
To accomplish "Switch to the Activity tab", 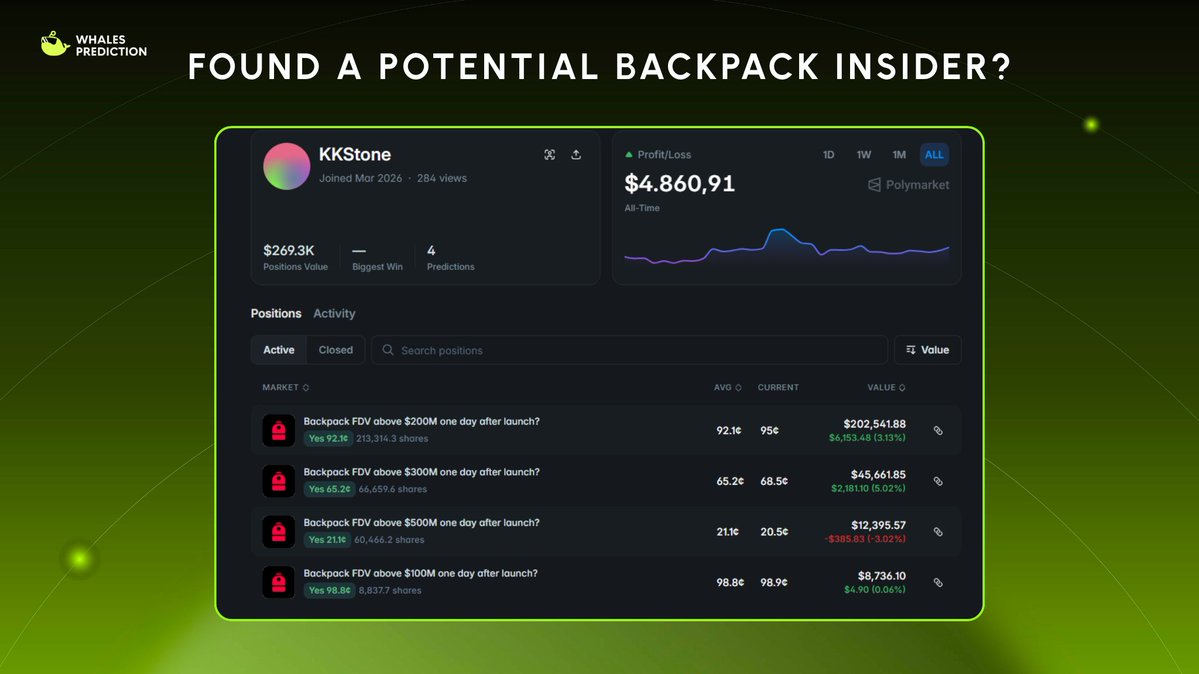I will (x=334, y=313).
